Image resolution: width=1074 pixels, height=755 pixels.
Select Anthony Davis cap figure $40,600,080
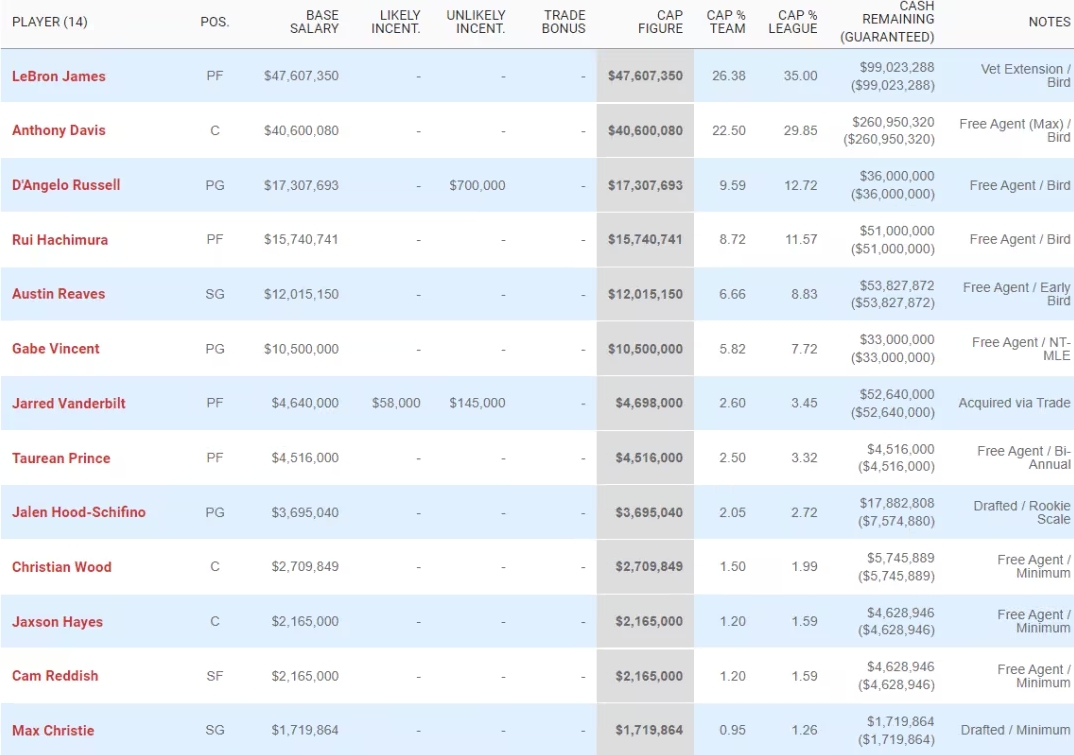click(645, 130)
